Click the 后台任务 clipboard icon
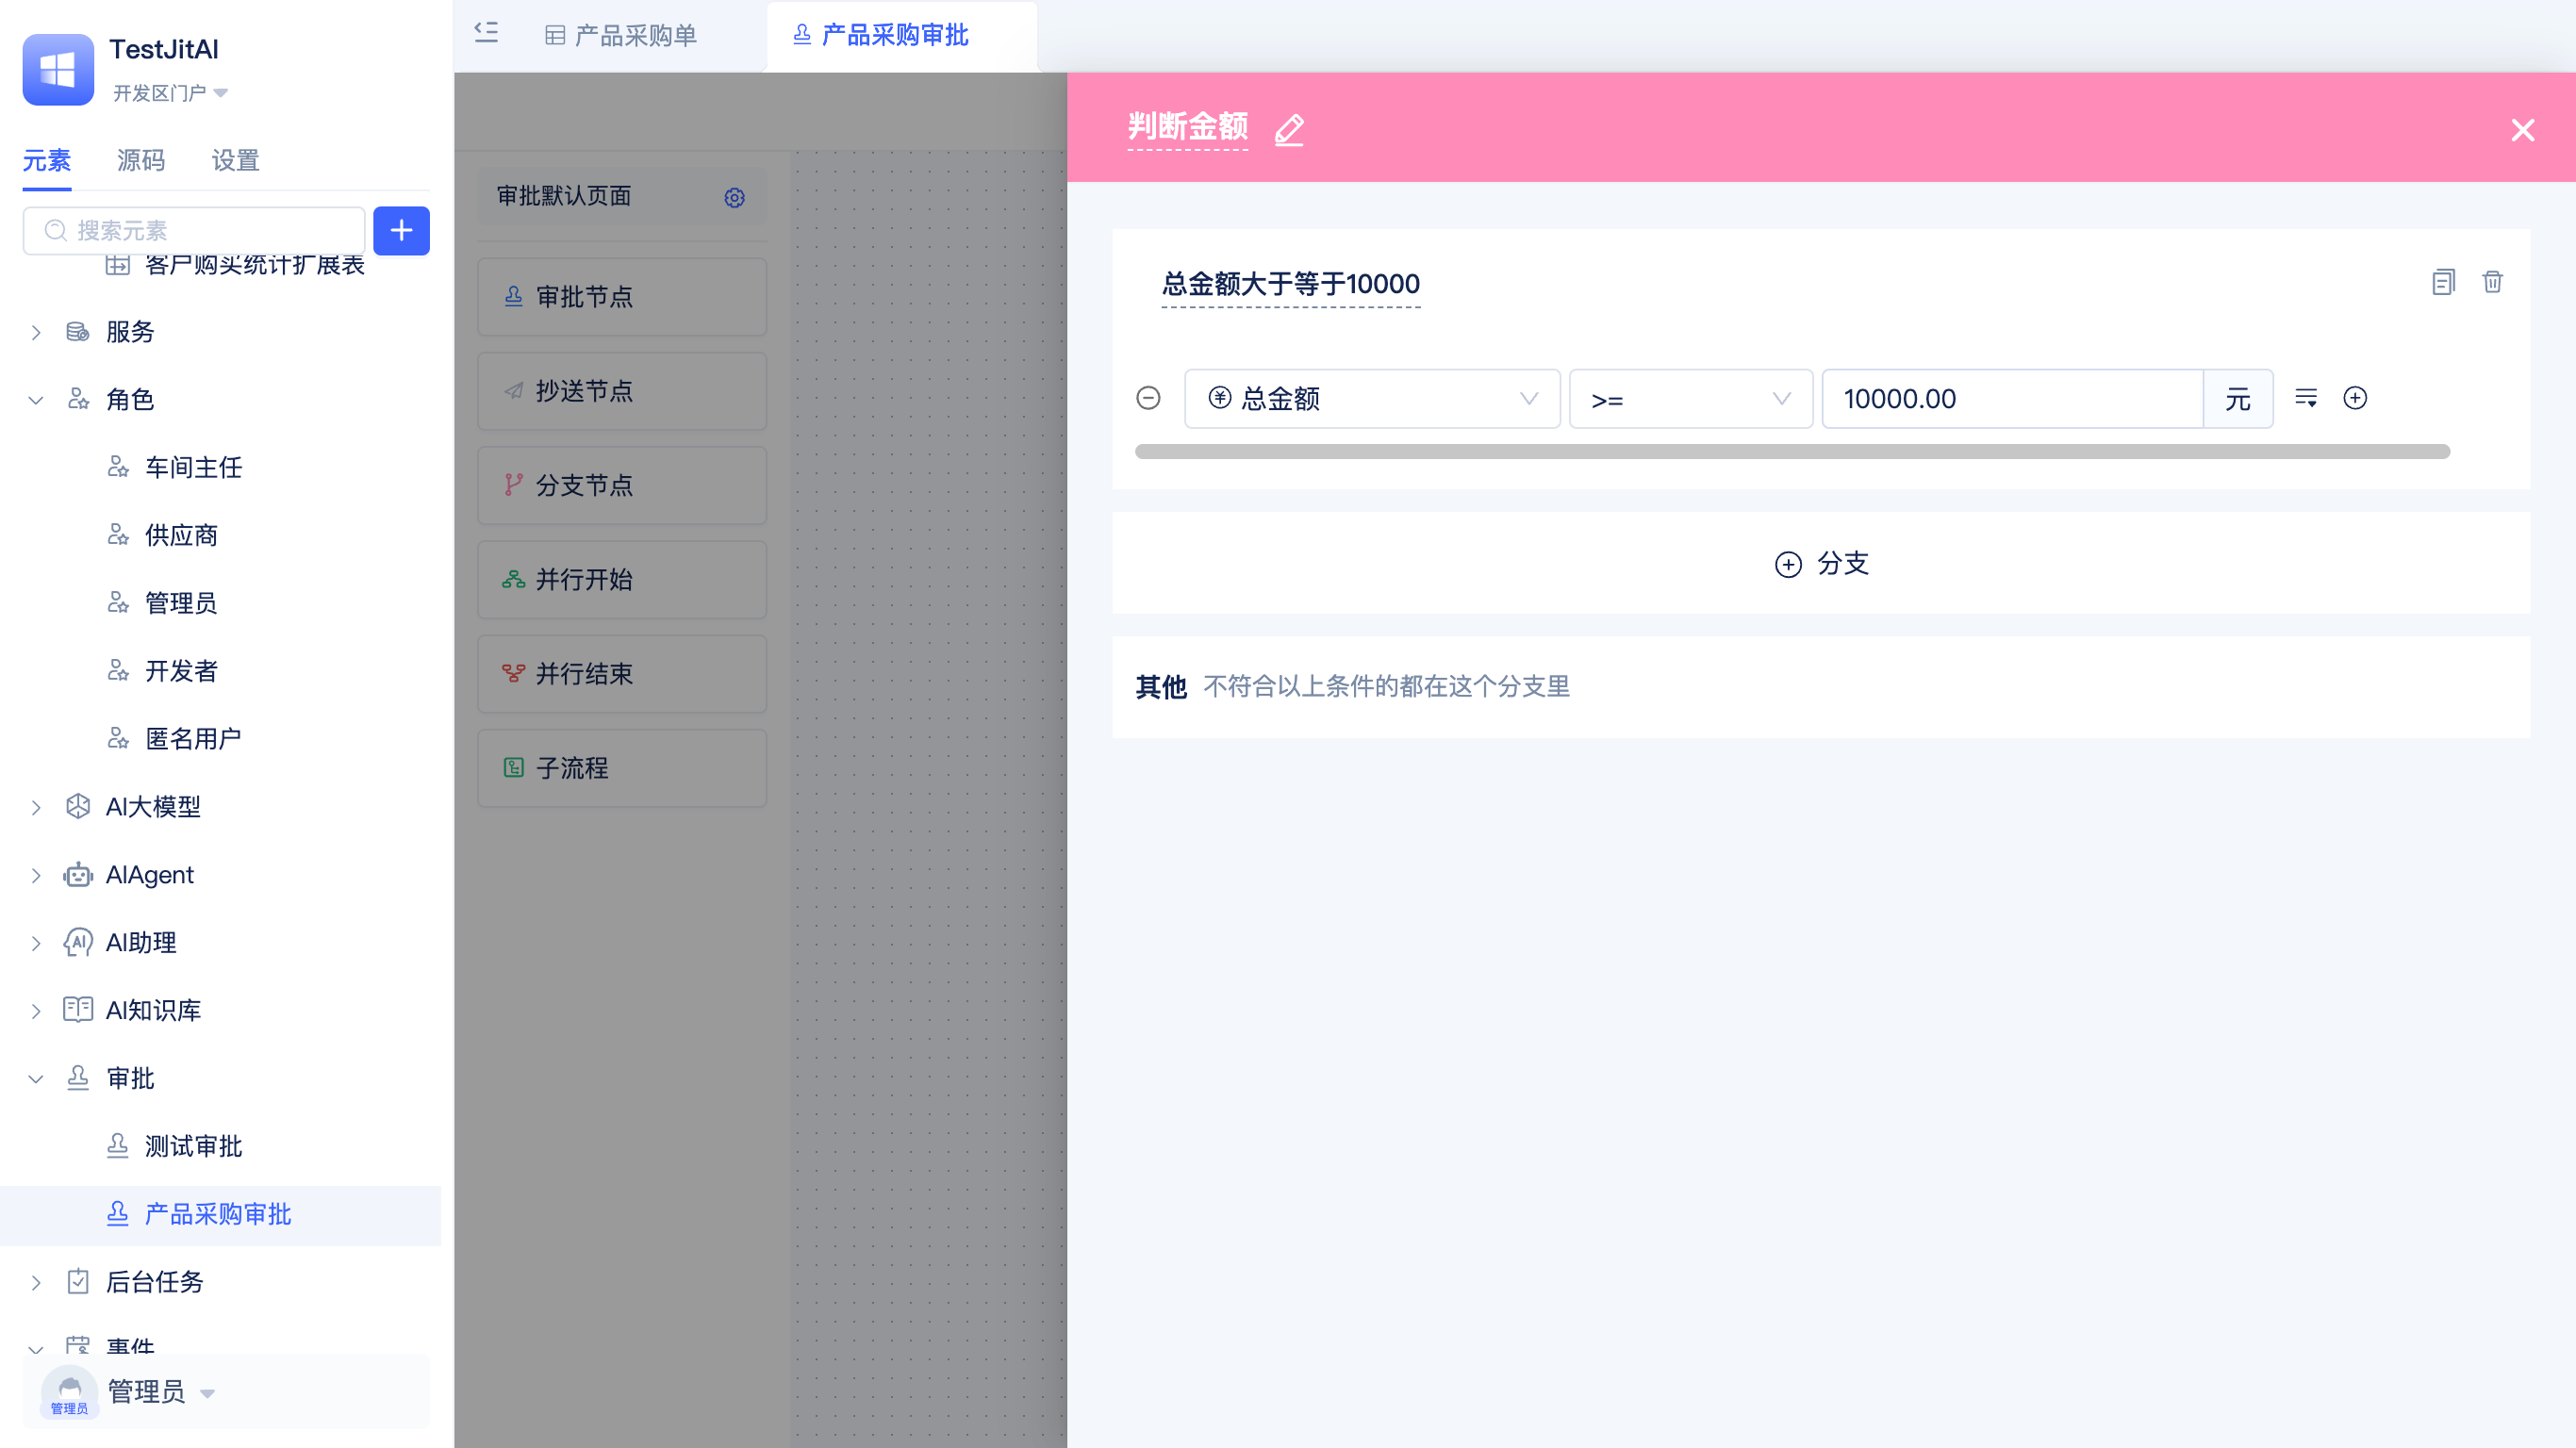Image resolution: width=2576 pixels, height=1448 pixels. click(78, 1282)
